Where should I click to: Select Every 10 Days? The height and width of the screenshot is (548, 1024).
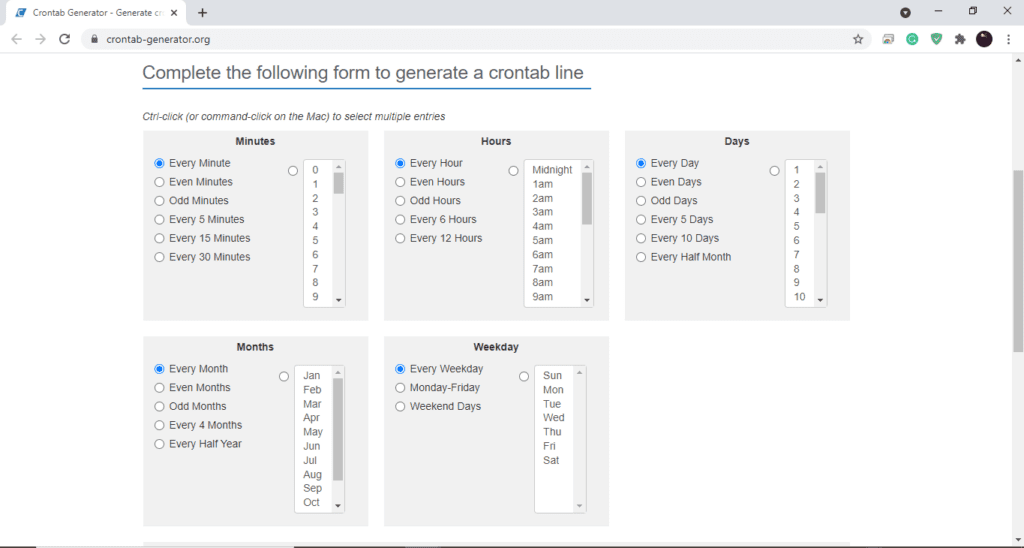[x=641, y=238]
